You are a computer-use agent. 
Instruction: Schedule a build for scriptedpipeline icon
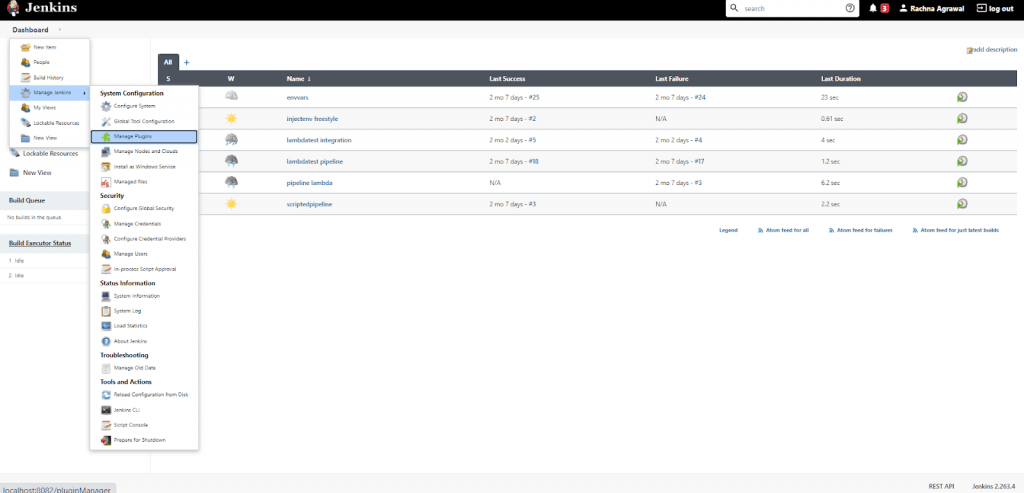pyautogui.click(x=962, y=204)
